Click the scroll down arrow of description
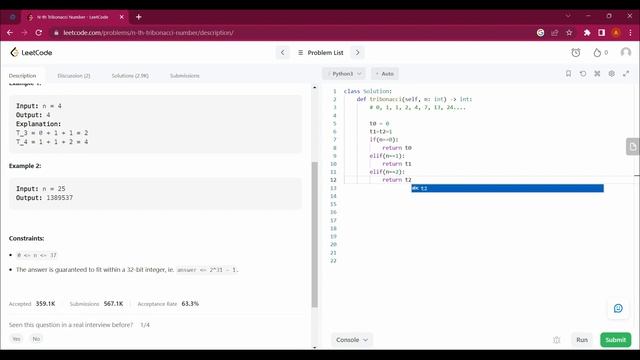Viewport: 640px width, 360px height. tap(314, 347)
